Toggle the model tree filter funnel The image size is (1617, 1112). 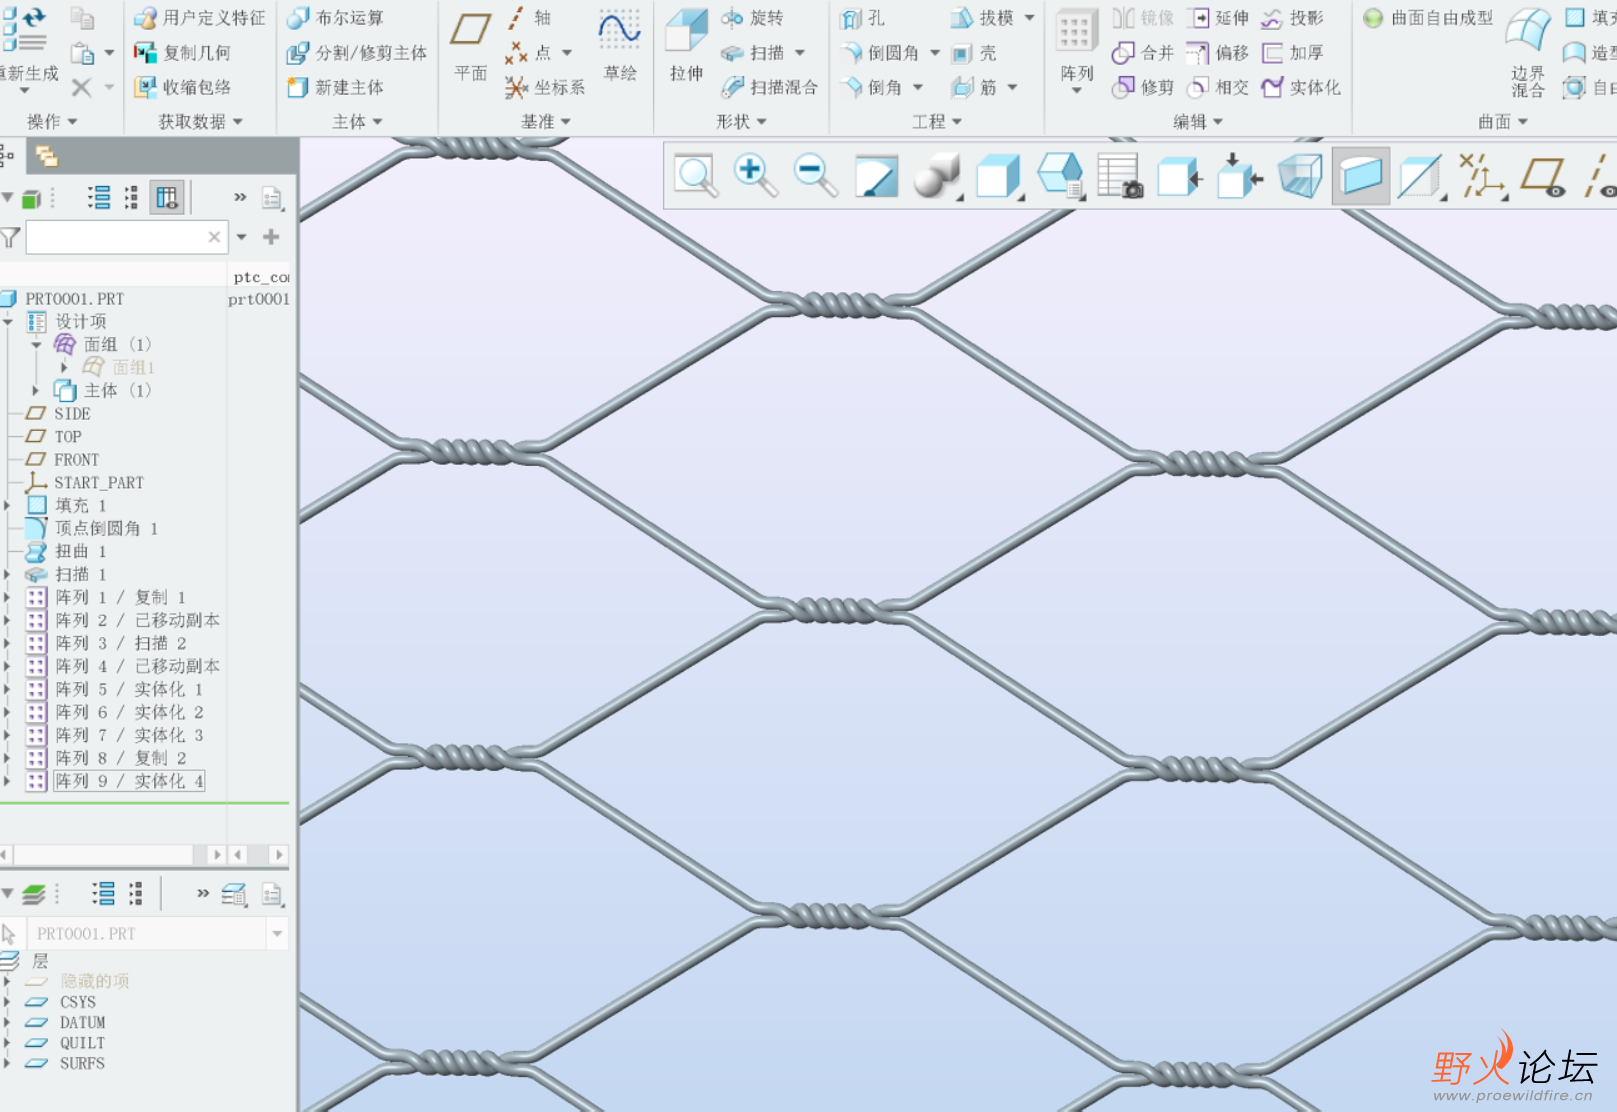pyautogui.click(x=10, y=238)
